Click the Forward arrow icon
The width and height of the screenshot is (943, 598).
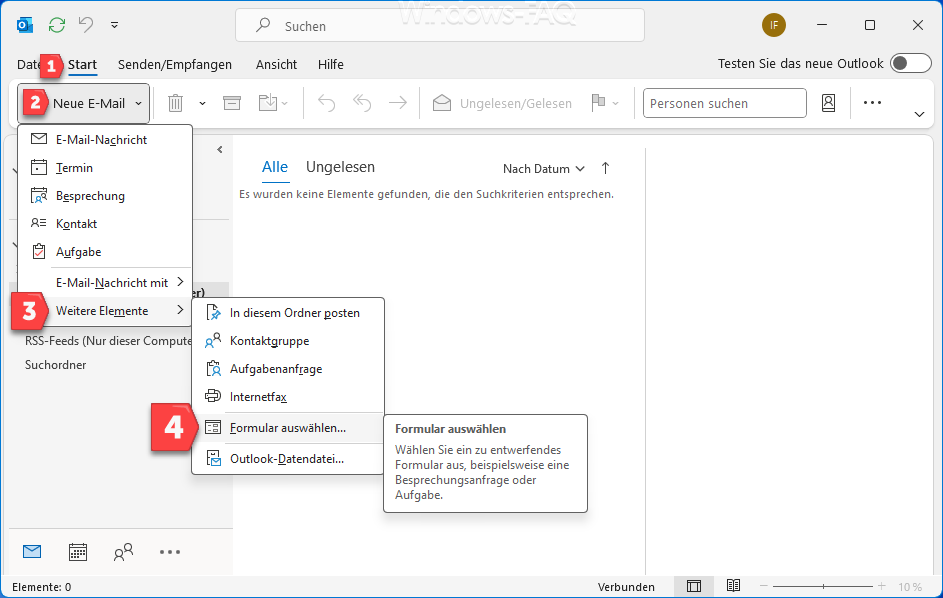point(398,103)
